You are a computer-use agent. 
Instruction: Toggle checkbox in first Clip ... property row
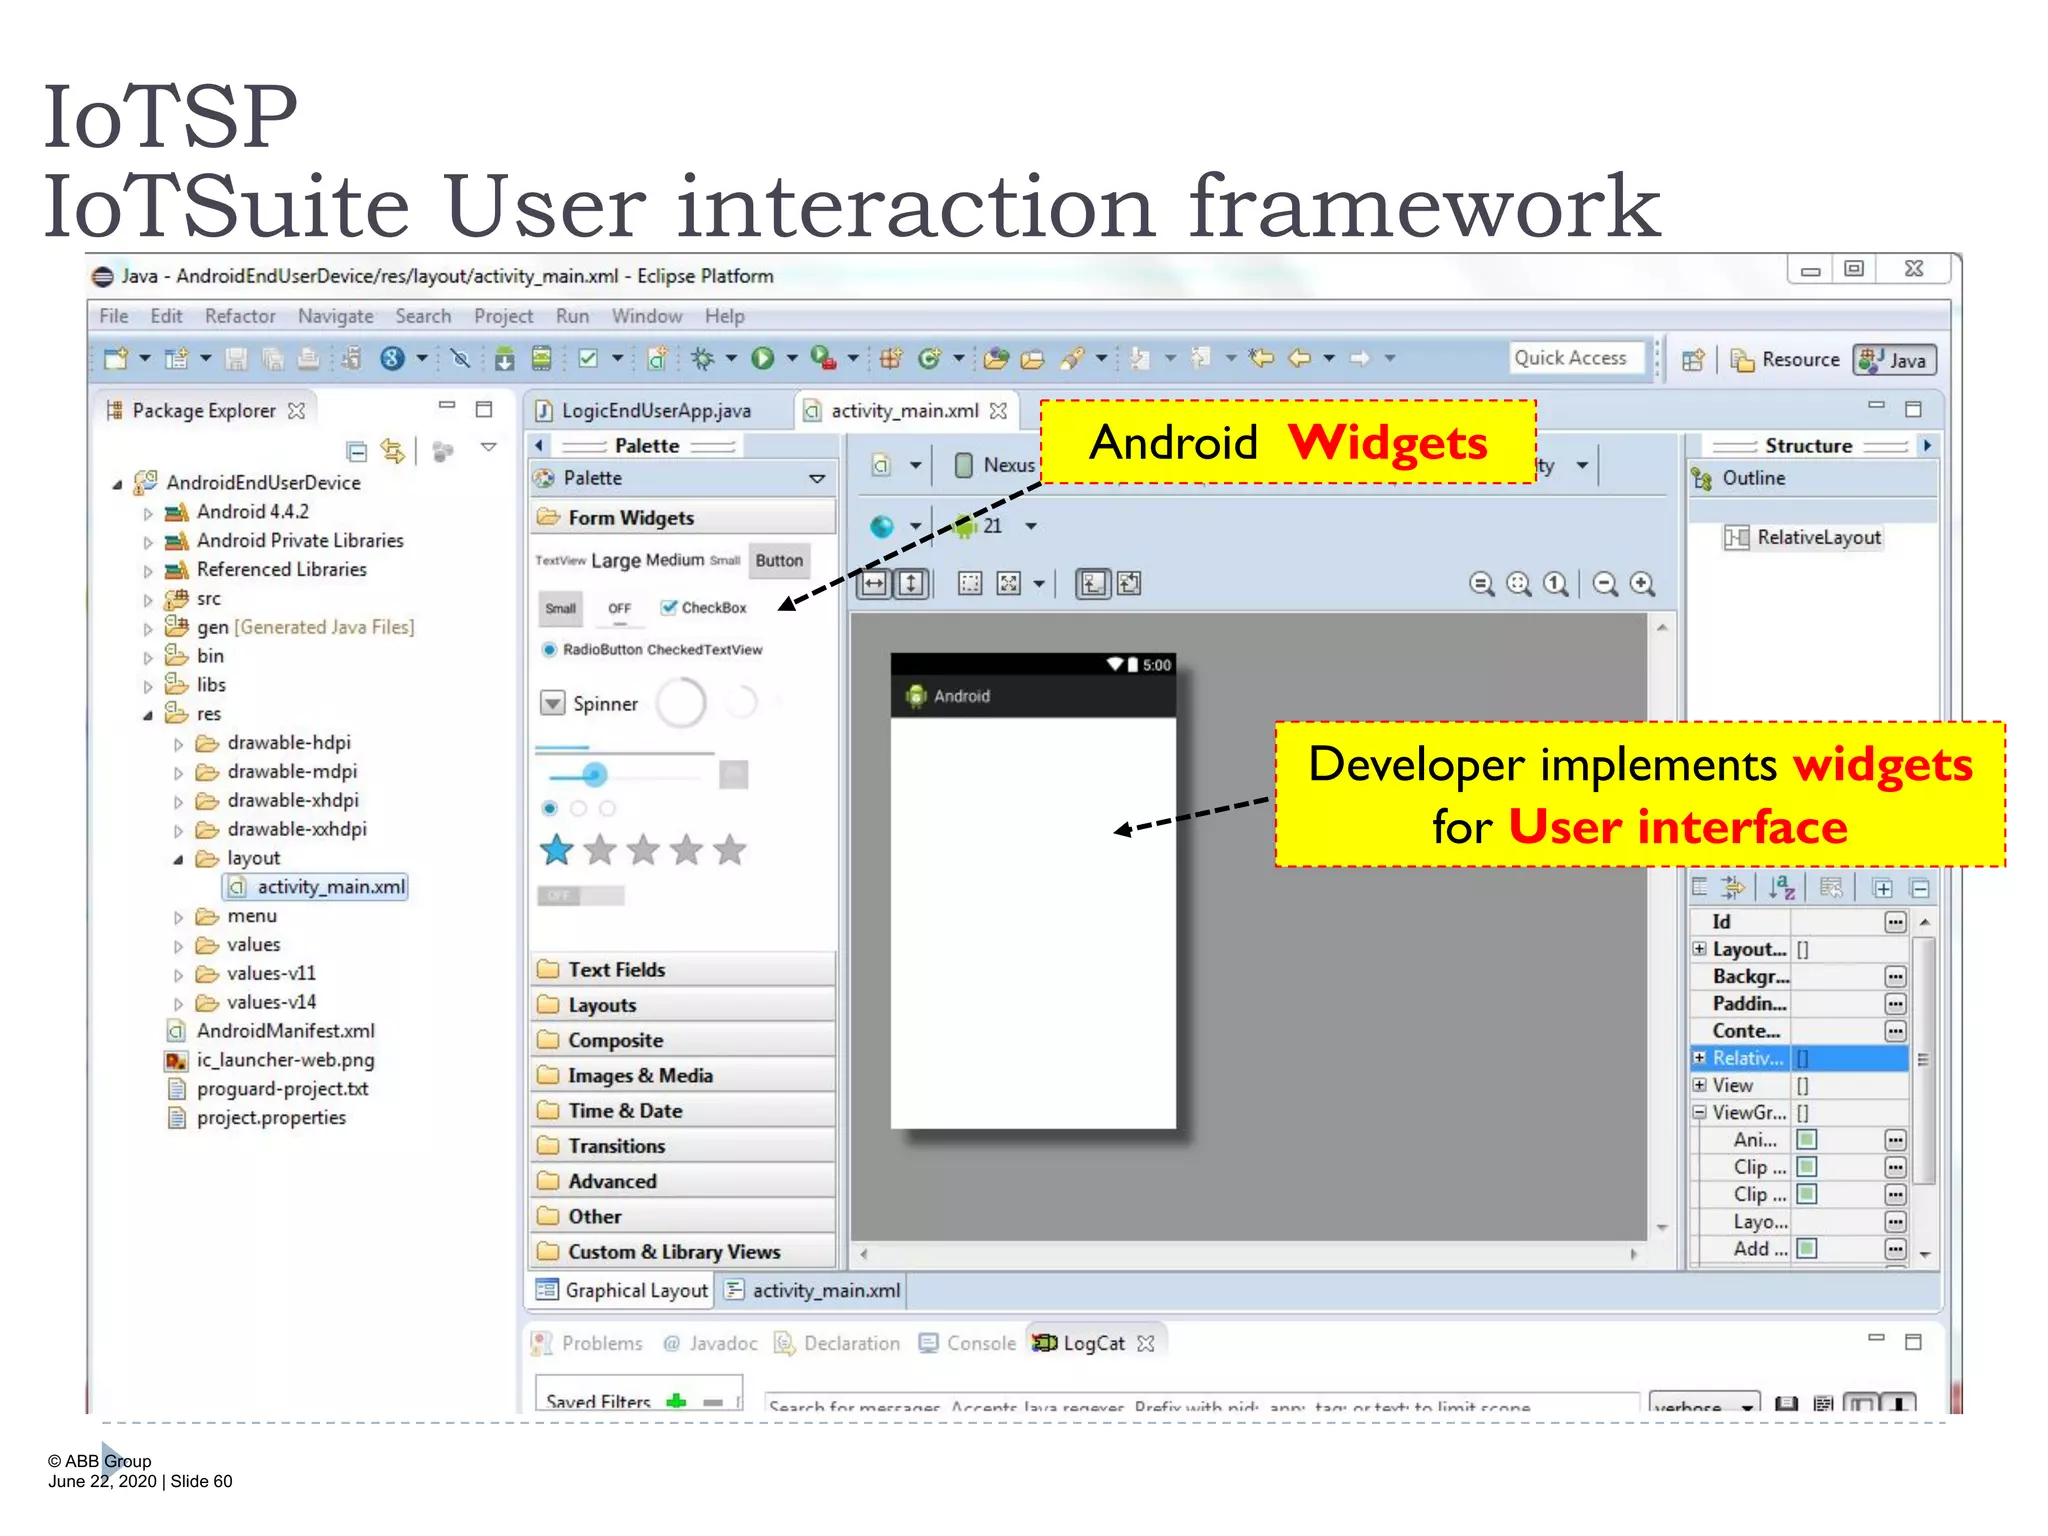(x=1806, y=1167)
